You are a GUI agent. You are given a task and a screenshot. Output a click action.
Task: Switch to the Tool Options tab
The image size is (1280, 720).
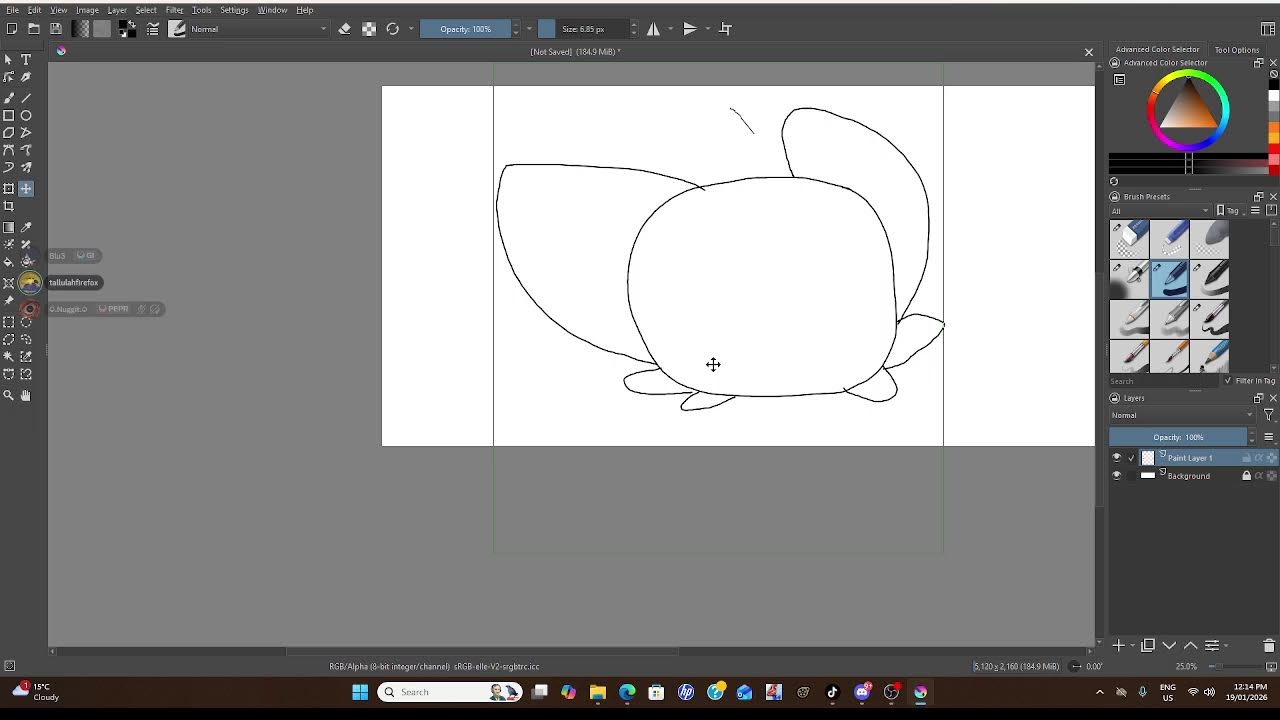1237,50
